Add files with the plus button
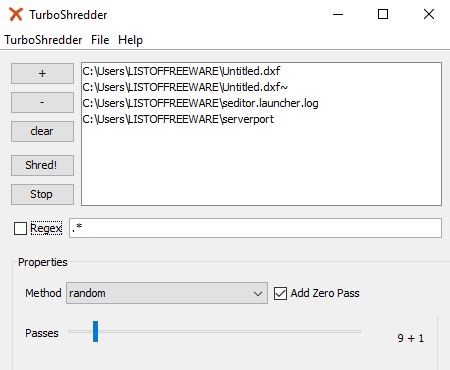This screenshot has width=450, height=370. pos(42,73)
